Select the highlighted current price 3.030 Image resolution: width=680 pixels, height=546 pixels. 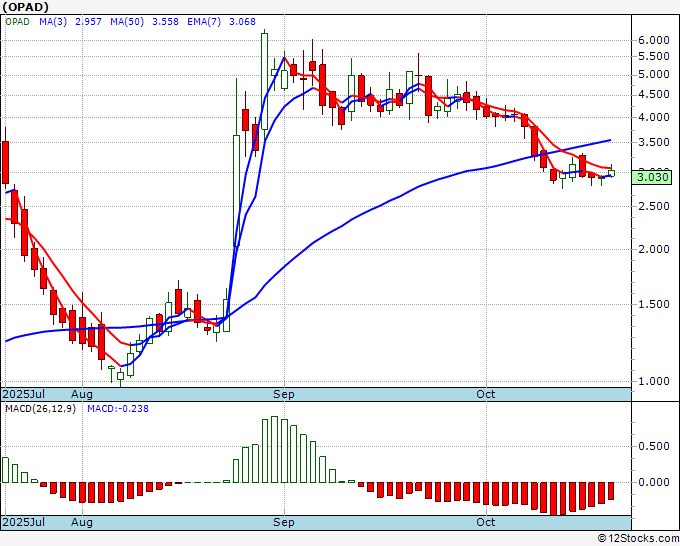tap(652, 177)
